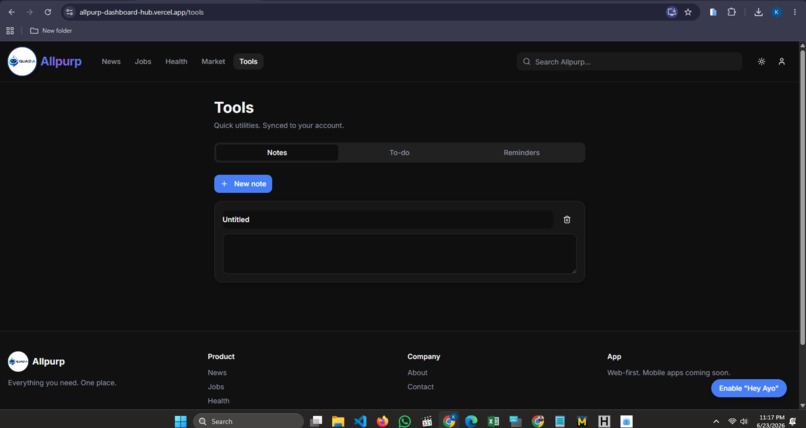Select the Tools nav item
Image resolution: width=806 pixels, height=428 pixels.
[248, 62]
